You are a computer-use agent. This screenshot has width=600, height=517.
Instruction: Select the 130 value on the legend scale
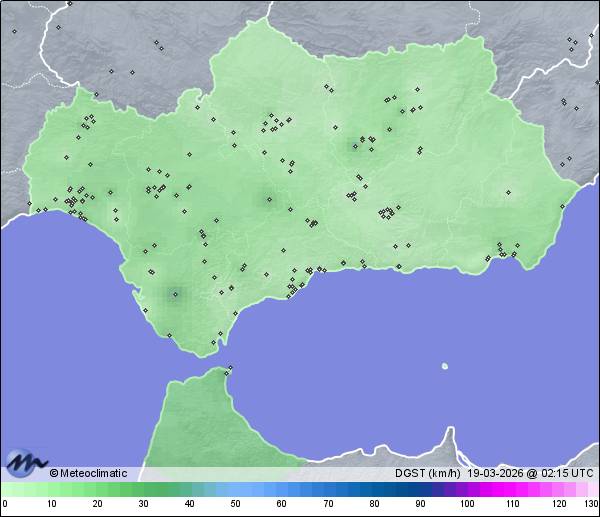pos(590,504)
